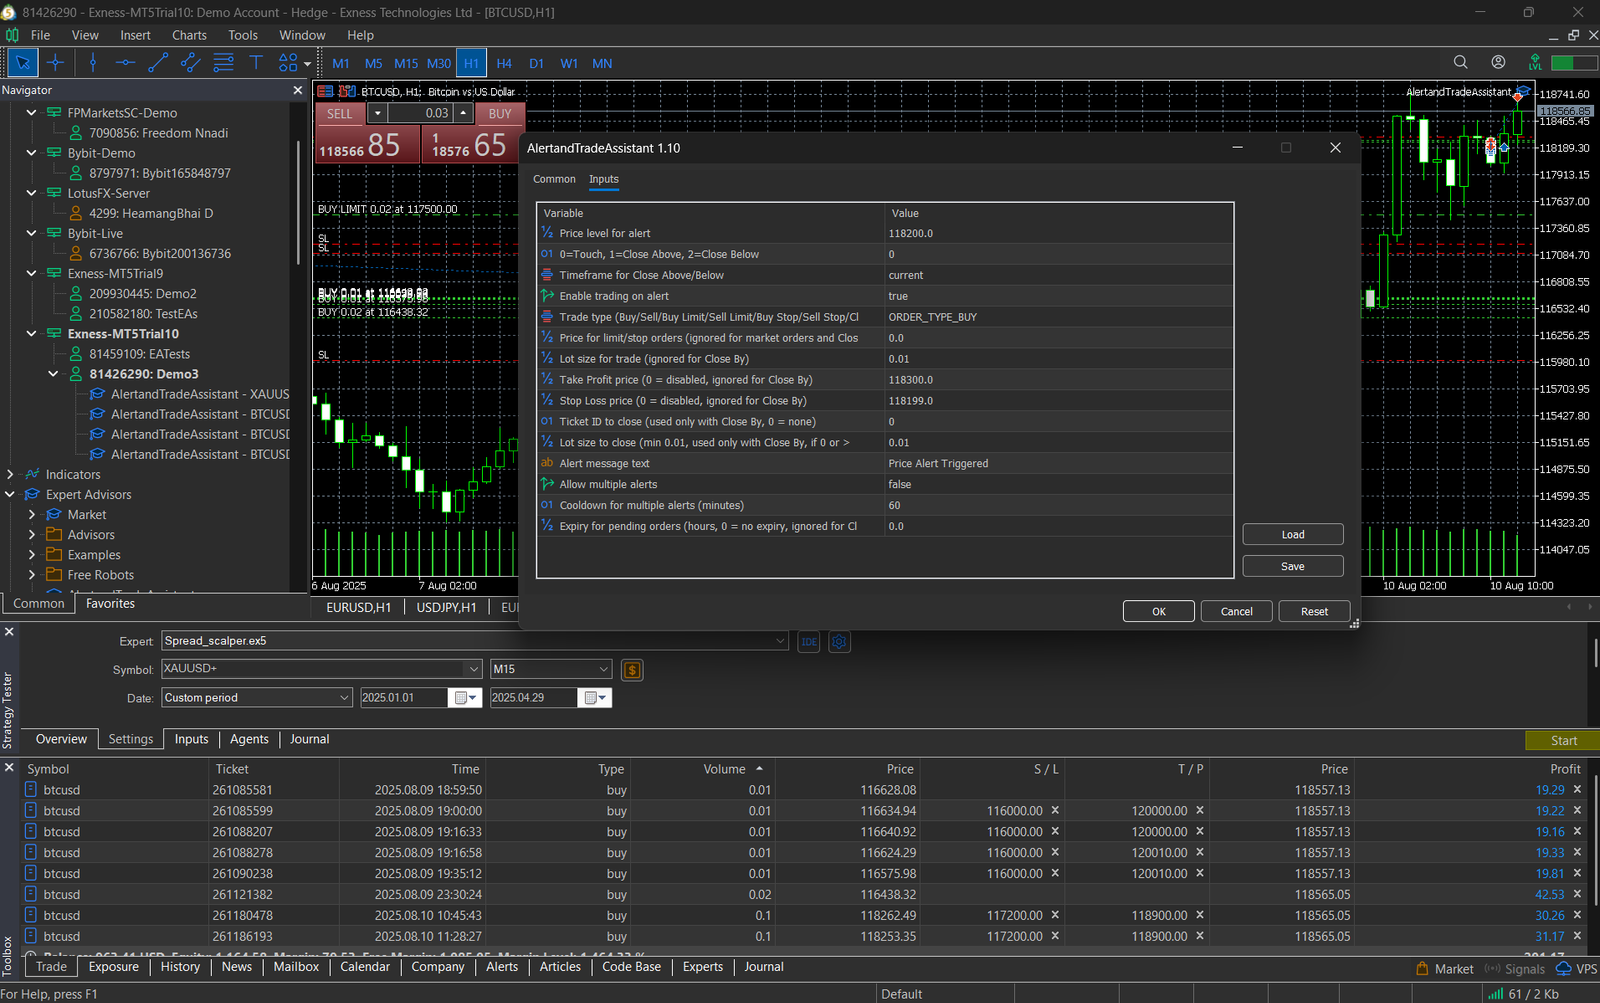1600x1003 pixels.
Task: Click OK in the AlertandTradeAssistant dialog
Action: [1158, 611]
